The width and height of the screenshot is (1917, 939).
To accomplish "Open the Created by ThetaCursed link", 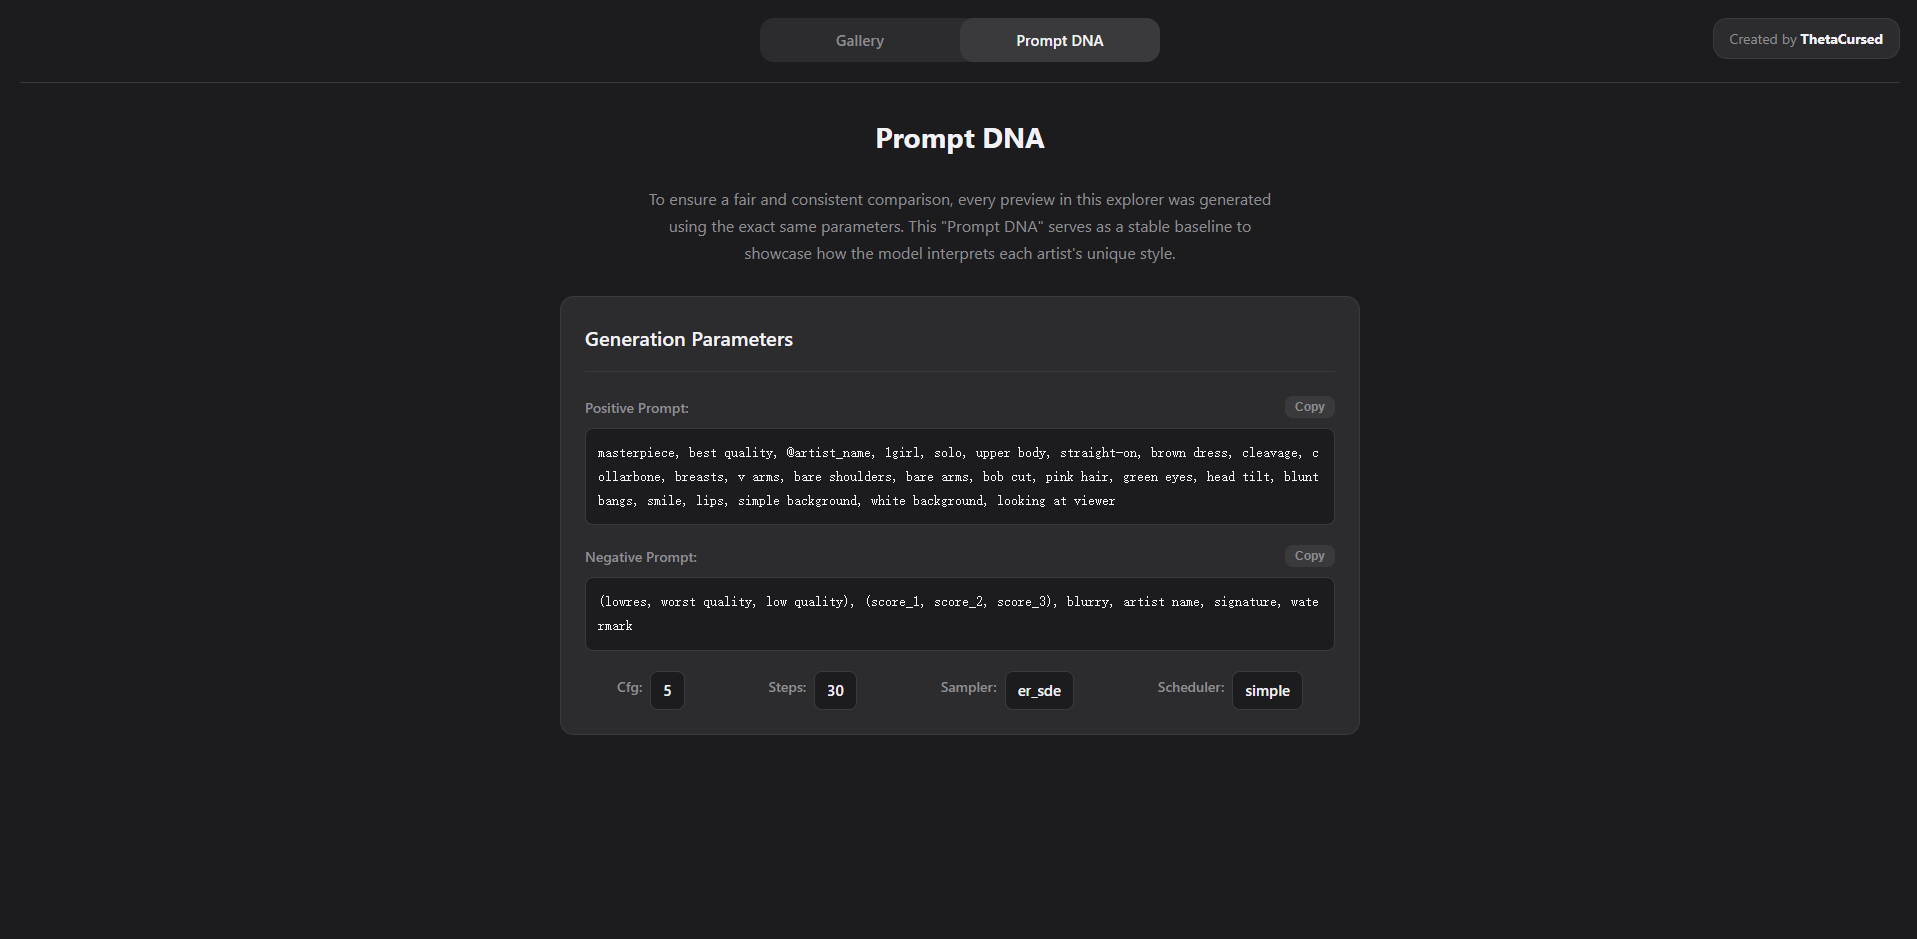I will [x=1806, y=39].
